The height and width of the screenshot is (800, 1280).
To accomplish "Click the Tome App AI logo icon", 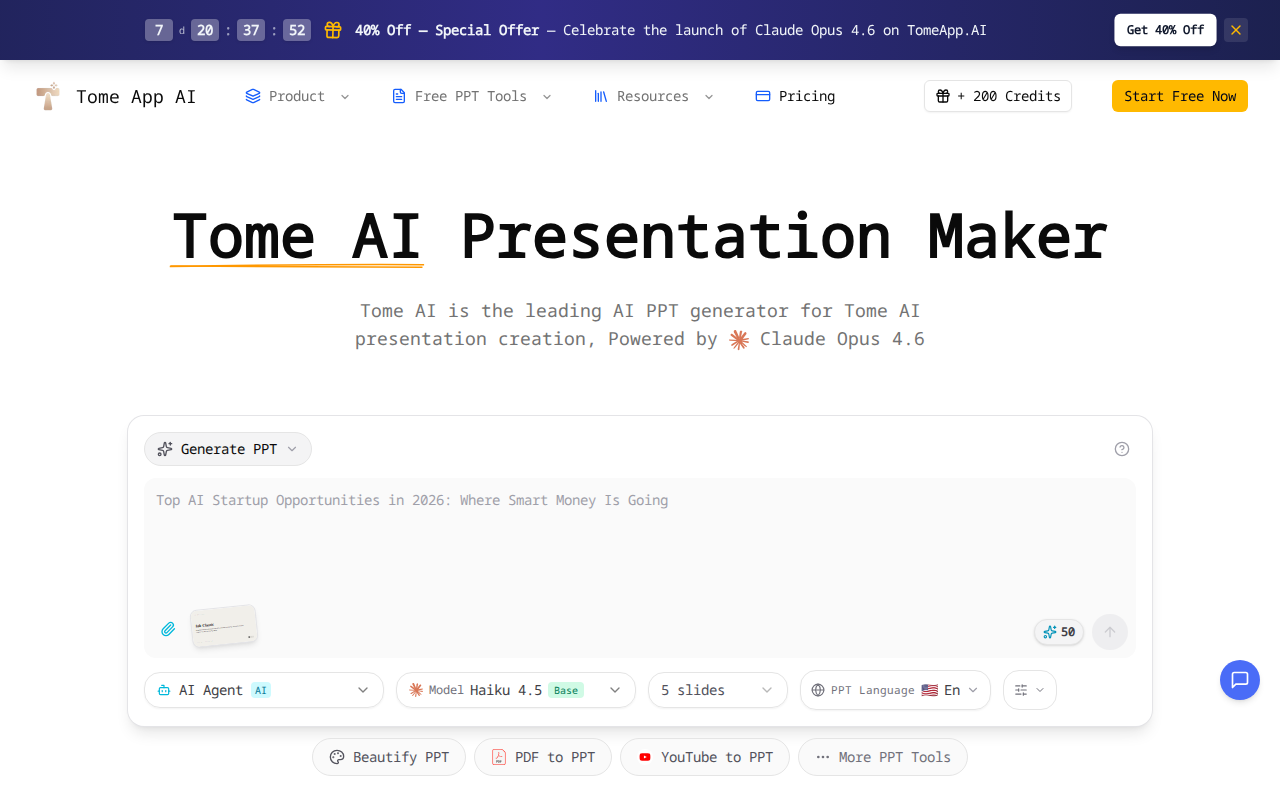I will pyautogui.click(x=48, y=96).
